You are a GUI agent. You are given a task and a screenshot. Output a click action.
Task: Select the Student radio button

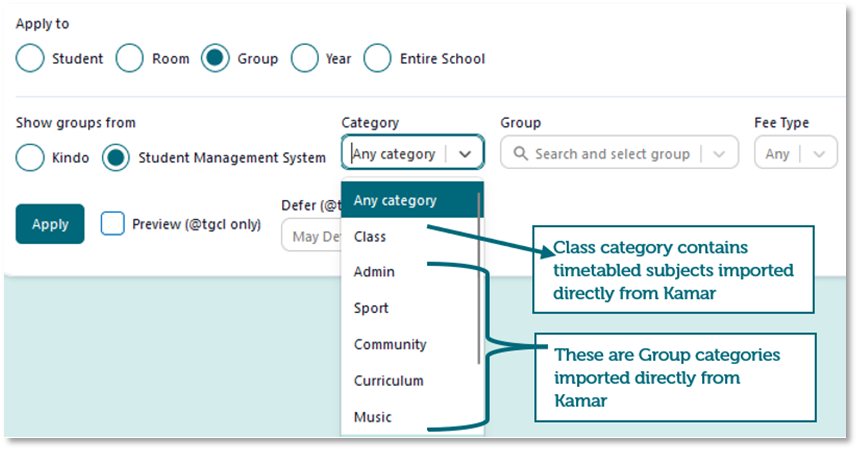[30, 58]
